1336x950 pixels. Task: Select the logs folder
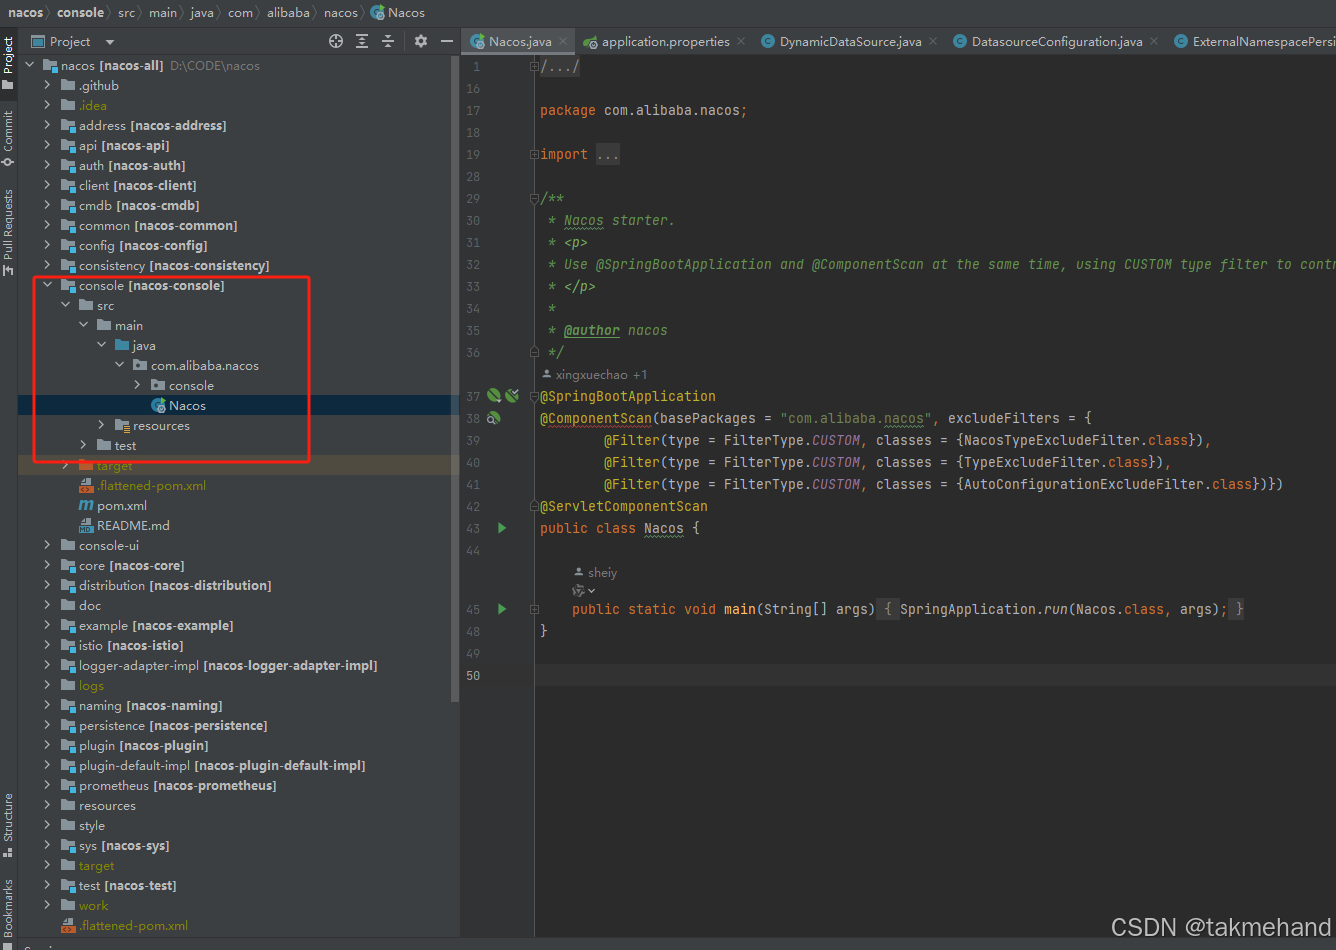(x=91, y=685)
